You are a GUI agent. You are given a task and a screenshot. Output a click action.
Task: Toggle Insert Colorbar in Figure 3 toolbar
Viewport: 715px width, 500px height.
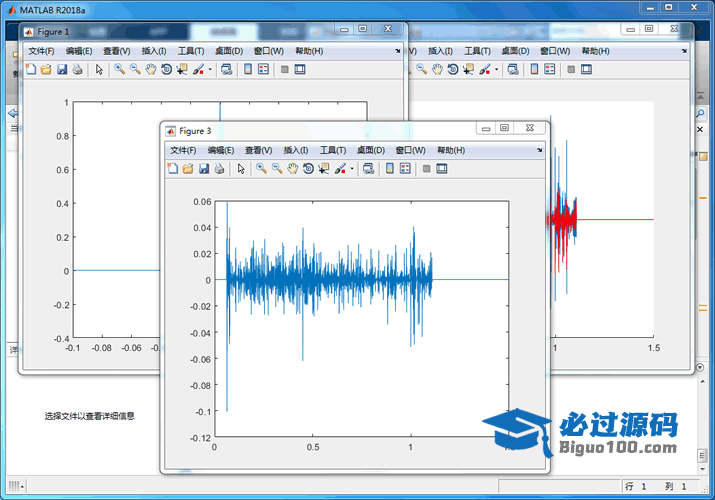click(389, 169)
